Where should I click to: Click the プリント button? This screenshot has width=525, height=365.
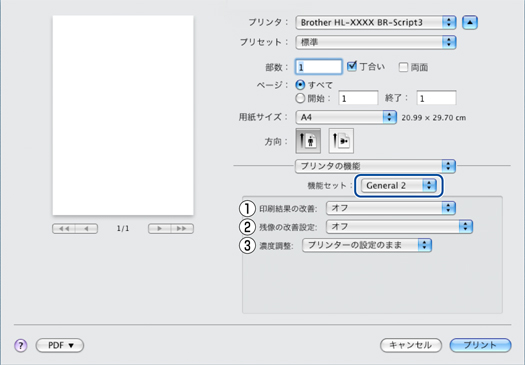tap(480, 345)
